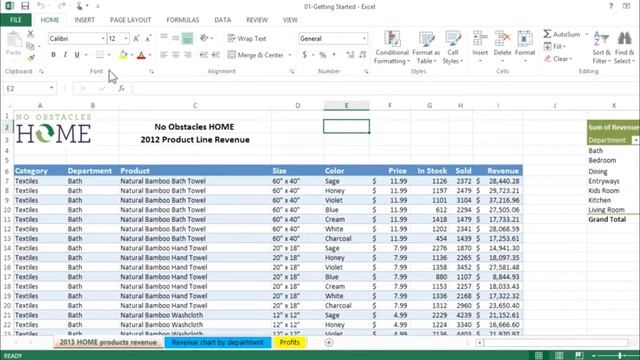Viewport: 640px width, 360px height.
Task: Click Increase Decimal
Action: click(x=350, y=55)
